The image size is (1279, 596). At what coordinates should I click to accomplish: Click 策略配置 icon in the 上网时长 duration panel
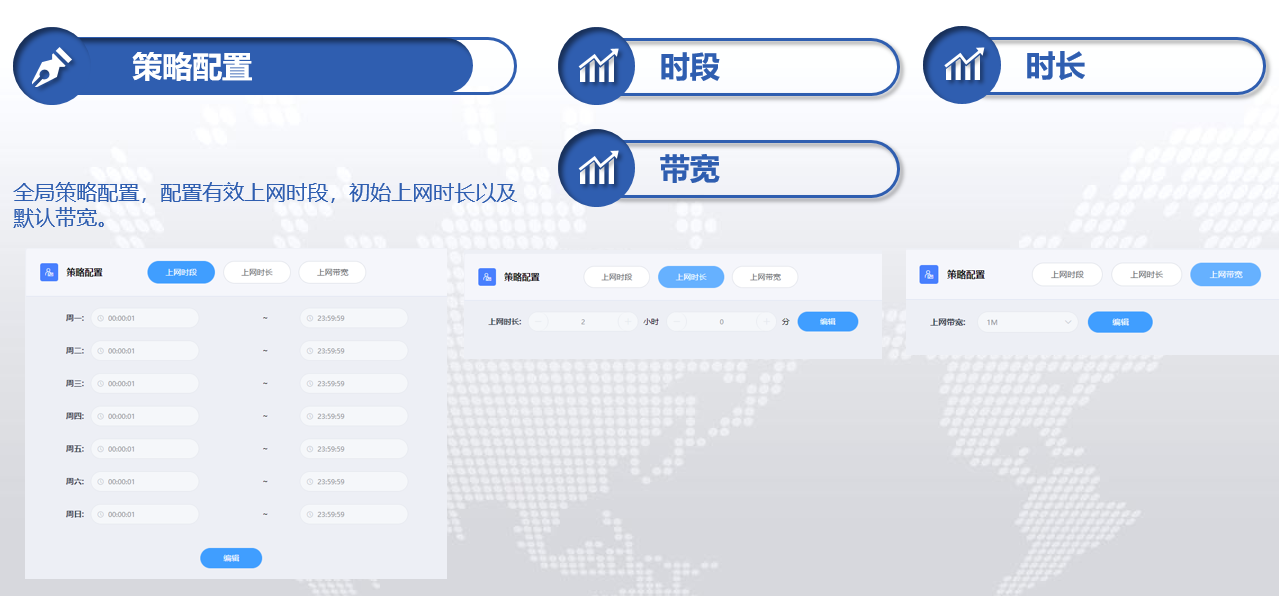pos(487,277)
